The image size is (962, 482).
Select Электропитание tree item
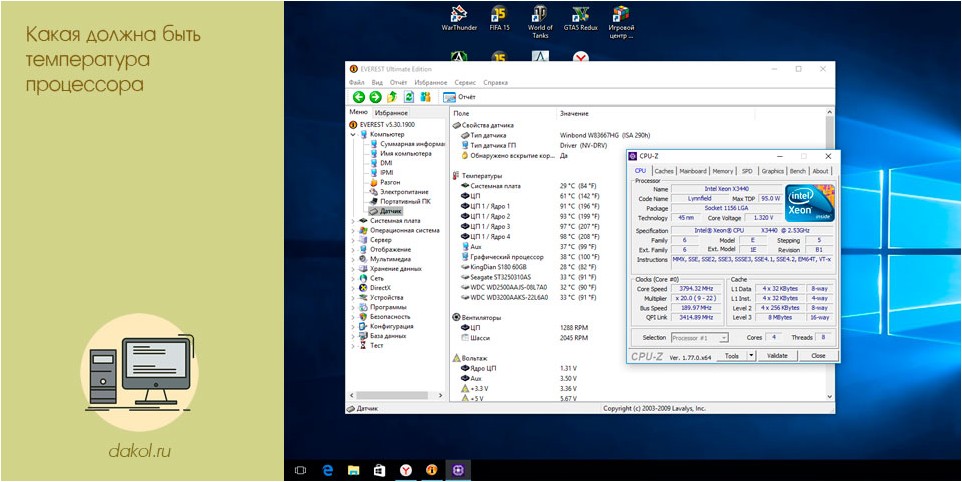(399, 191)
